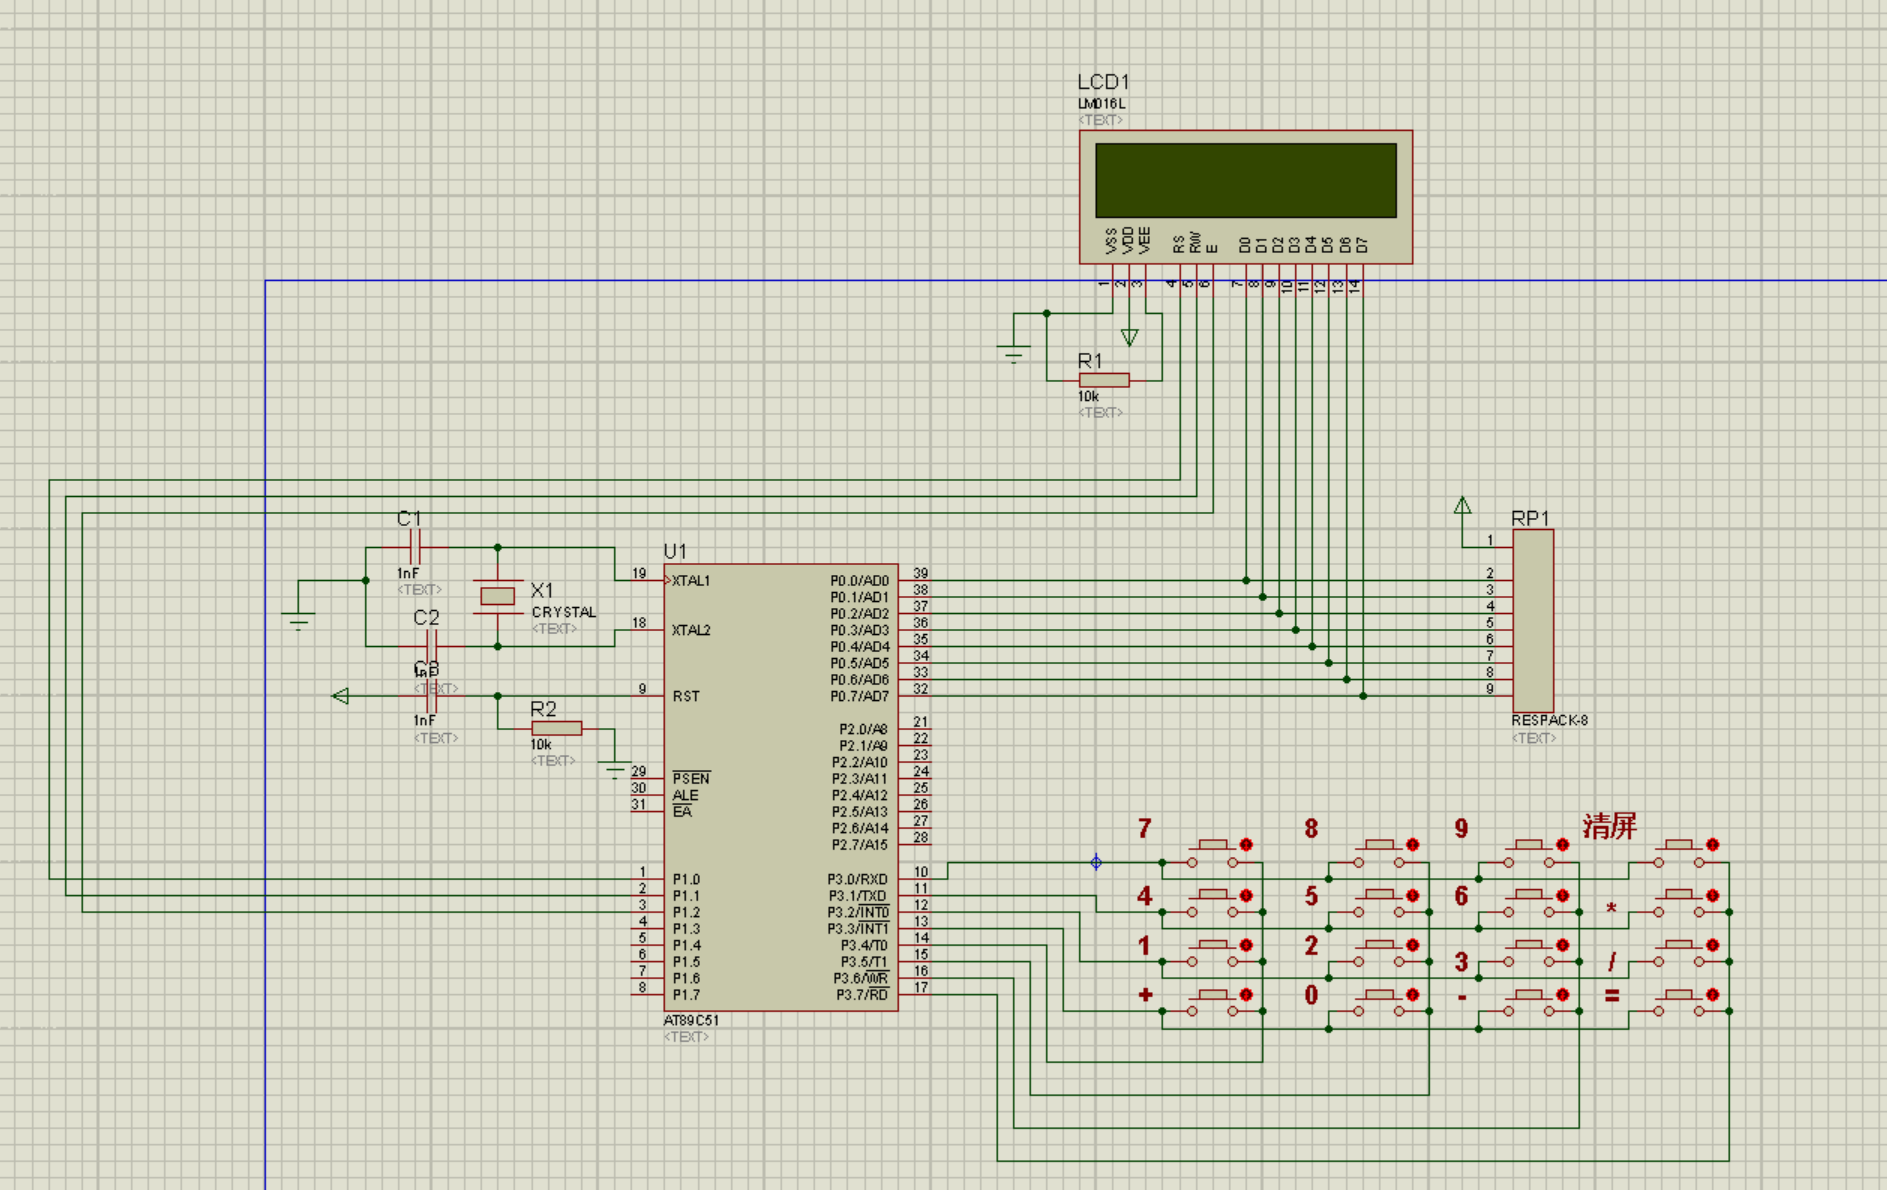Click the P0.0/AD0 pin label
The width and height of the screenshot is (1887, 1190).
[x=859, y=580]
